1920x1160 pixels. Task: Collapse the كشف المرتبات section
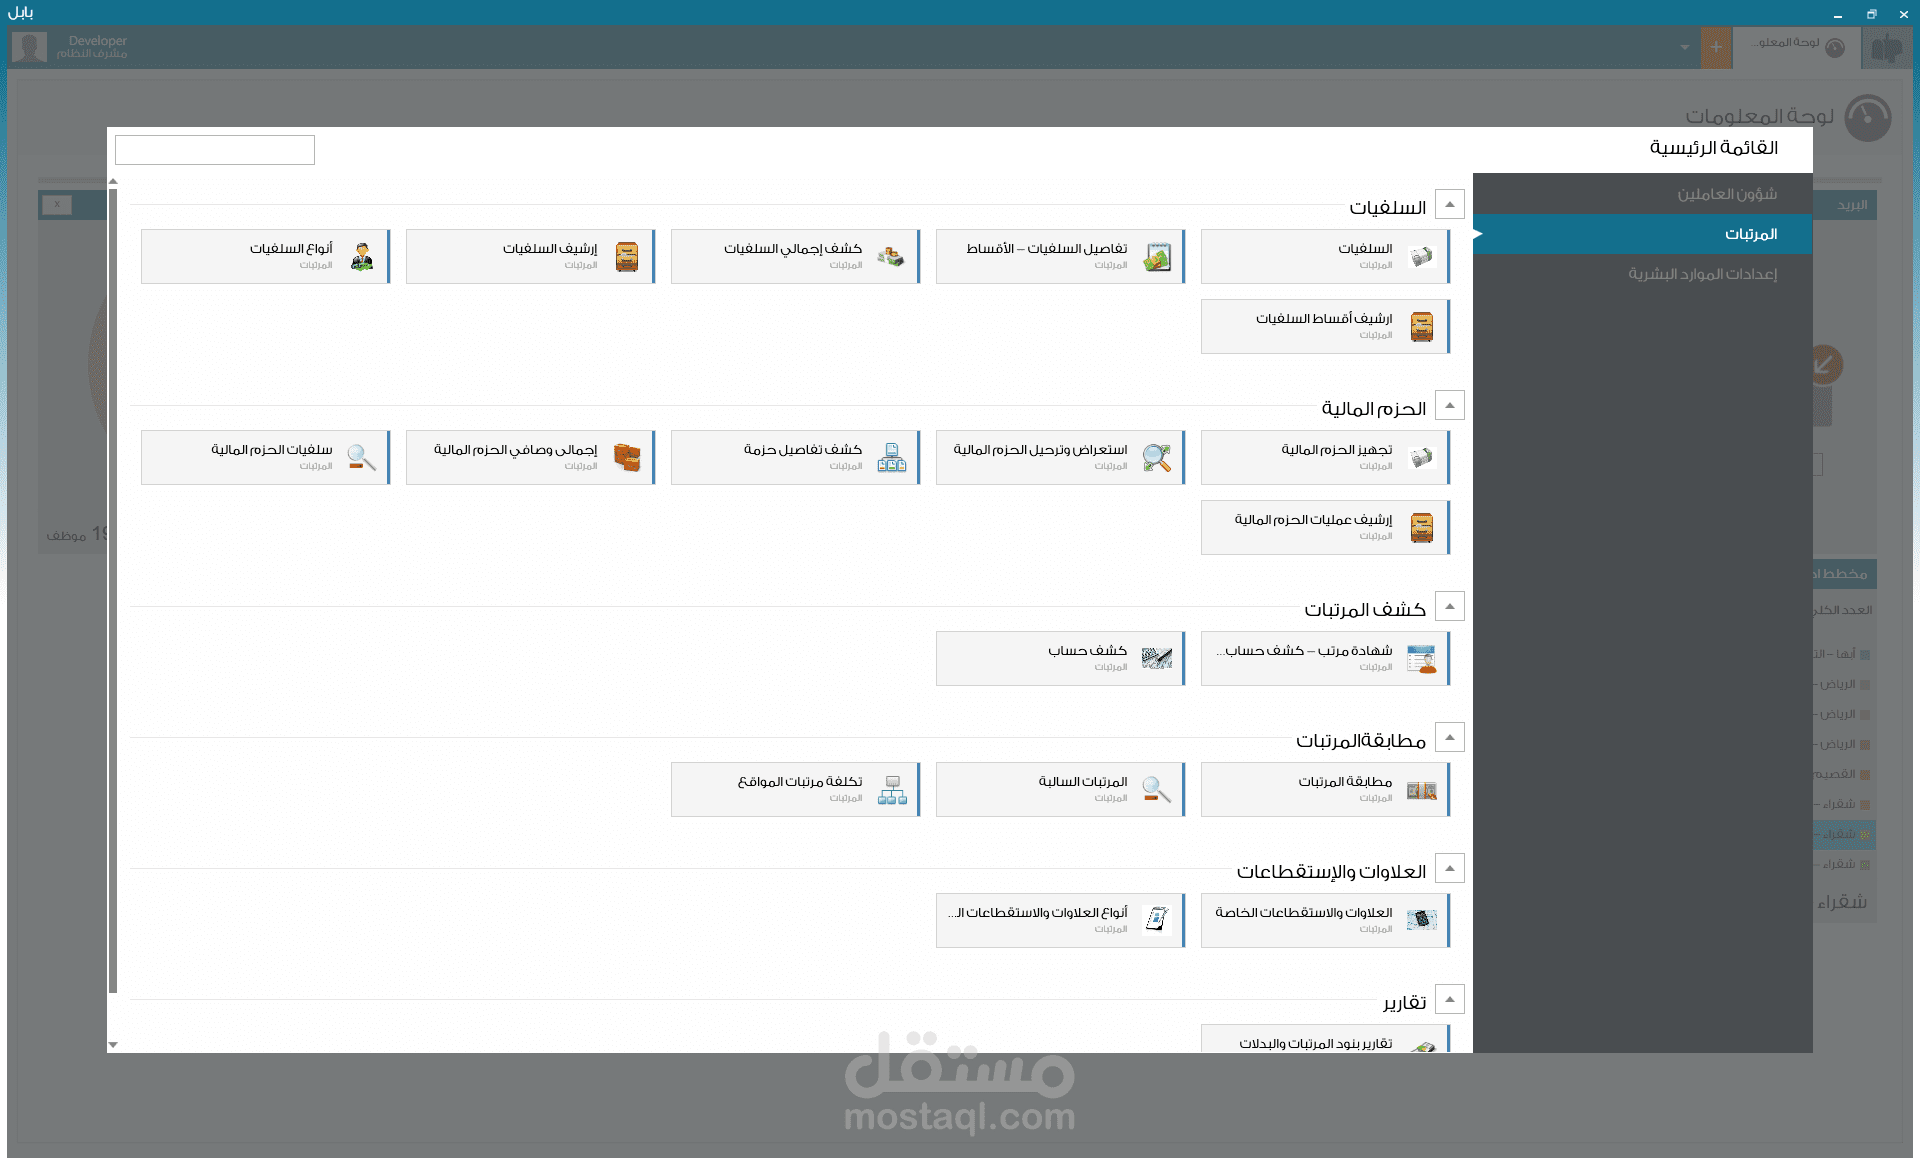[x=1449, y=606]
